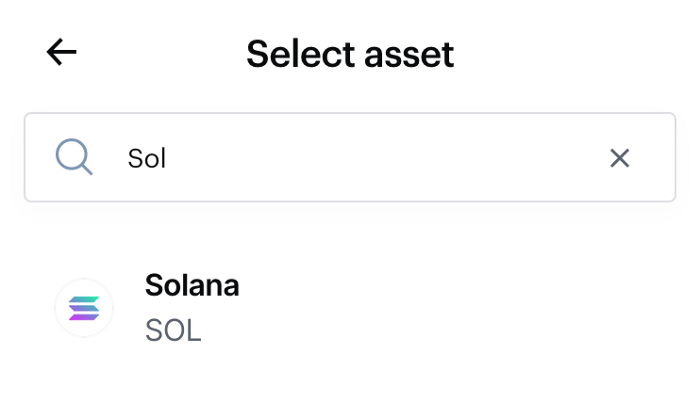
Task: Focus the asset search input field
Action: coord(350,157)
